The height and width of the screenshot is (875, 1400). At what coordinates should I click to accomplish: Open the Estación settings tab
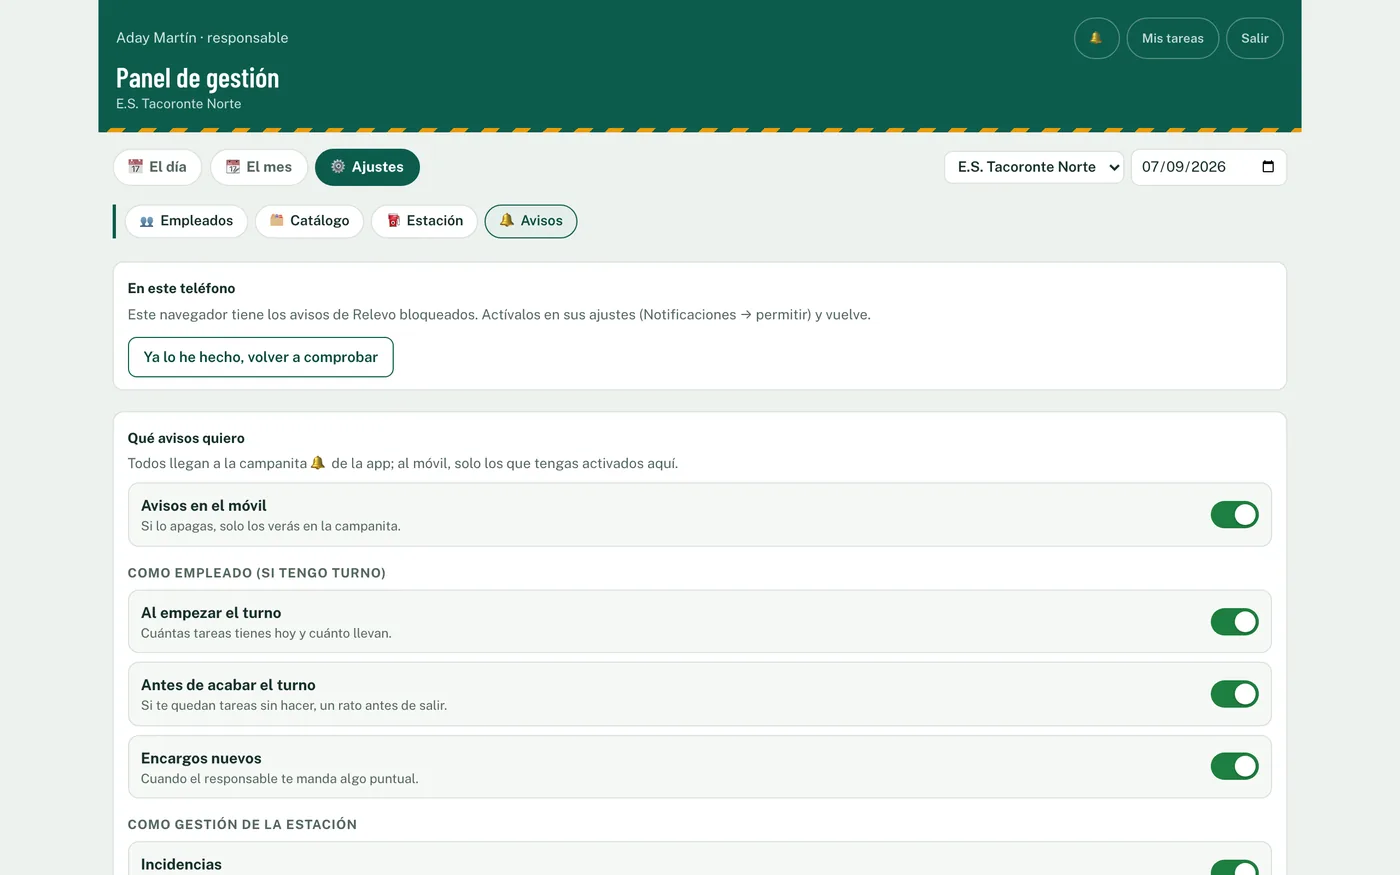[x=424, y=221]
